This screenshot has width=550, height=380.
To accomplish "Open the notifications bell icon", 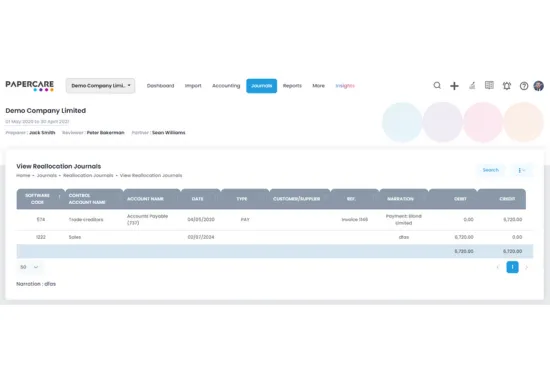I will tap(507, 86).
